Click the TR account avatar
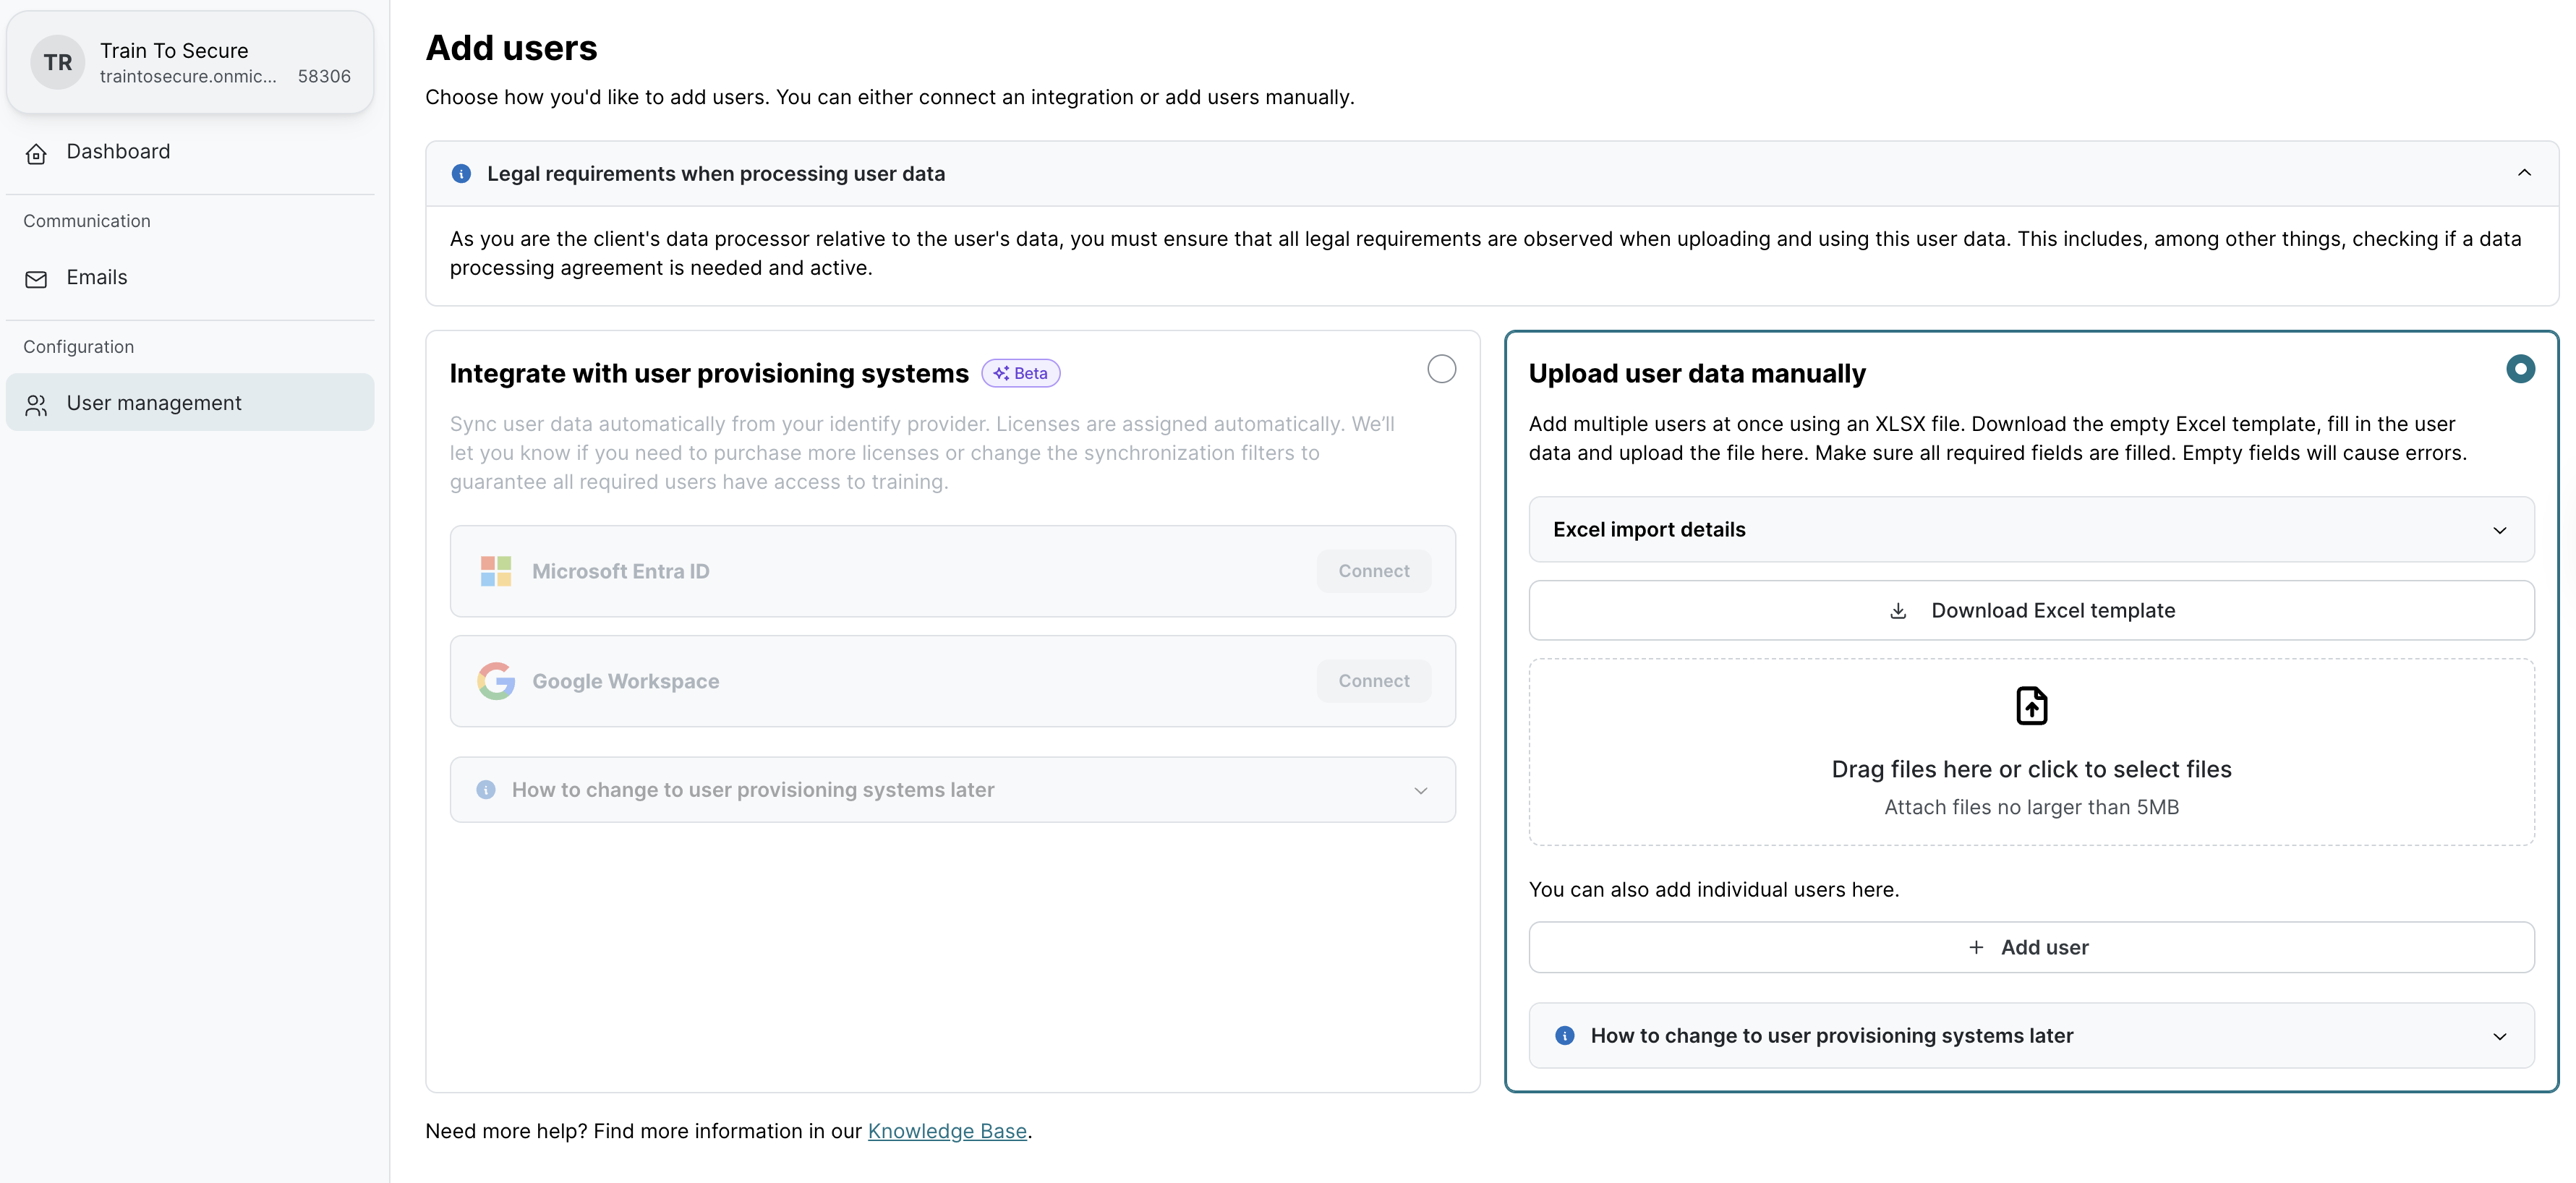Image resolution: width=2576 pixels, height=1183 pixels. tap(57, 62)
